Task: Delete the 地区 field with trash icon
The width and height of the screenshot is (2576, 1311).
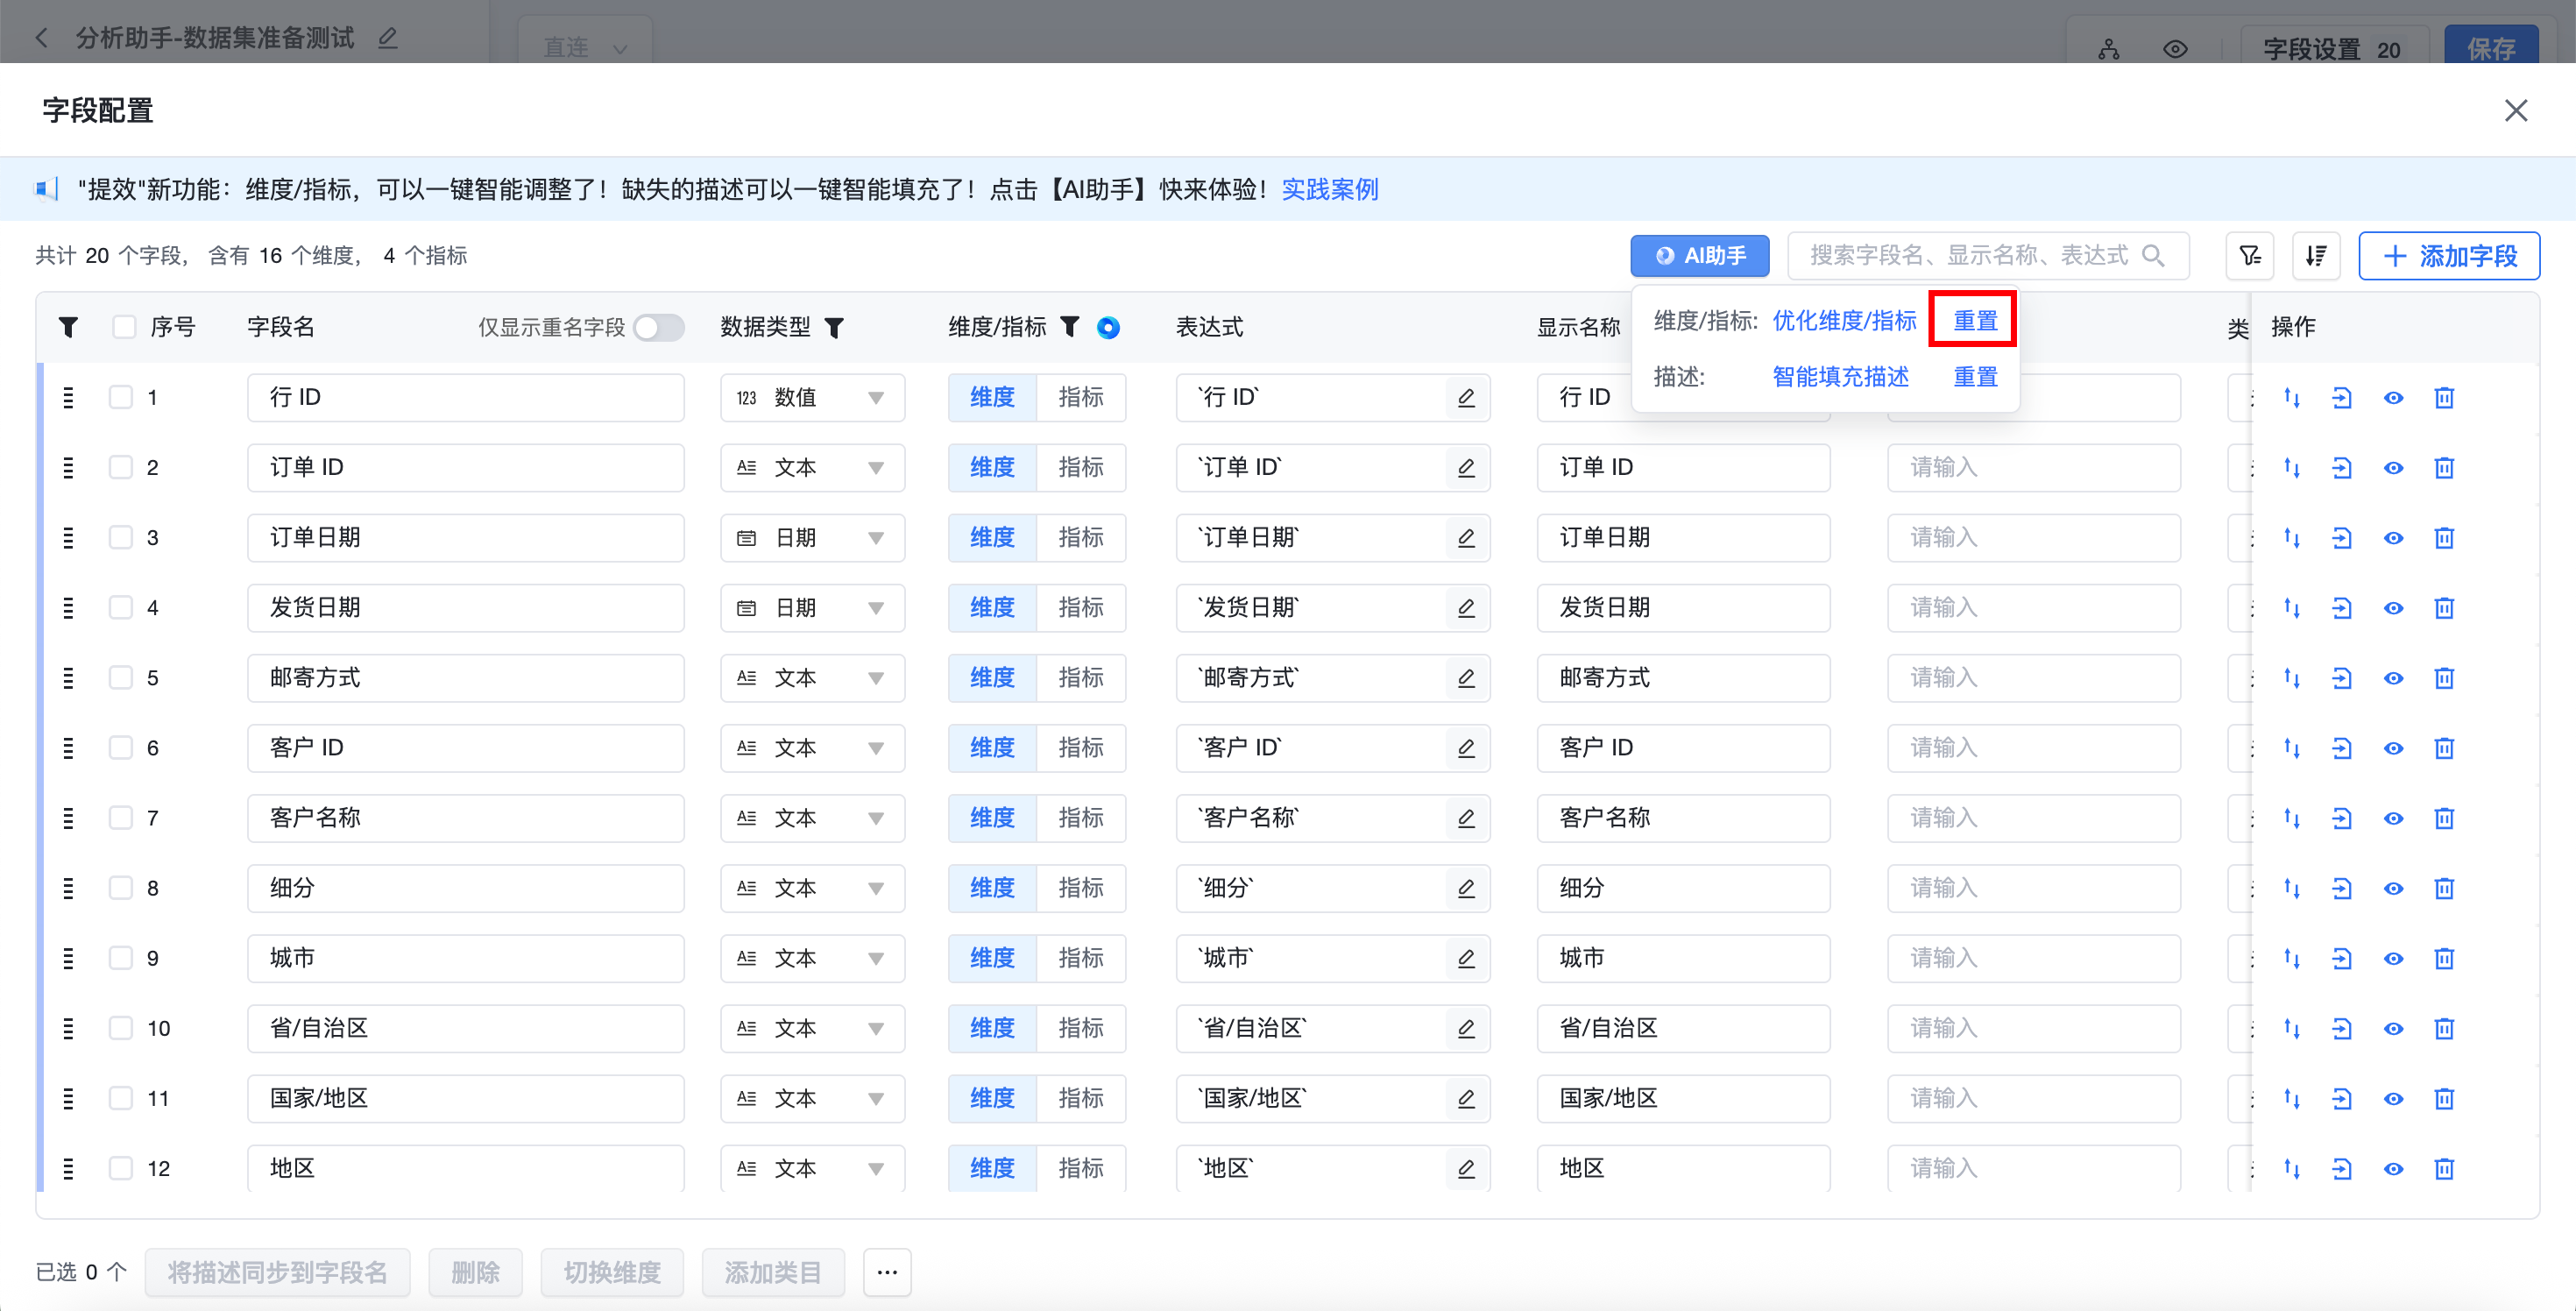Action: (x=2444, y=1168)
